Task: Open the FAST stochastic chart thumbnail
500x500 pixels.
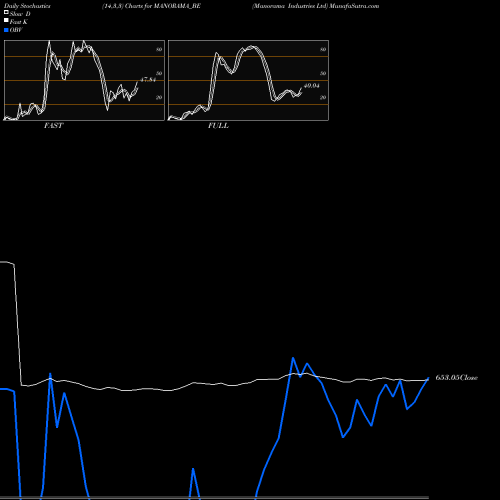Action: (x=84, y=80)
